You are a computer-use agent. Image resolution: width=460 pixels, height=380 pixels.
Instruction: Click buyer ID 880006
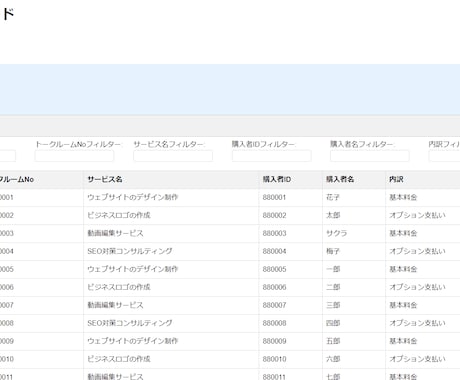[x=274, y=287]
